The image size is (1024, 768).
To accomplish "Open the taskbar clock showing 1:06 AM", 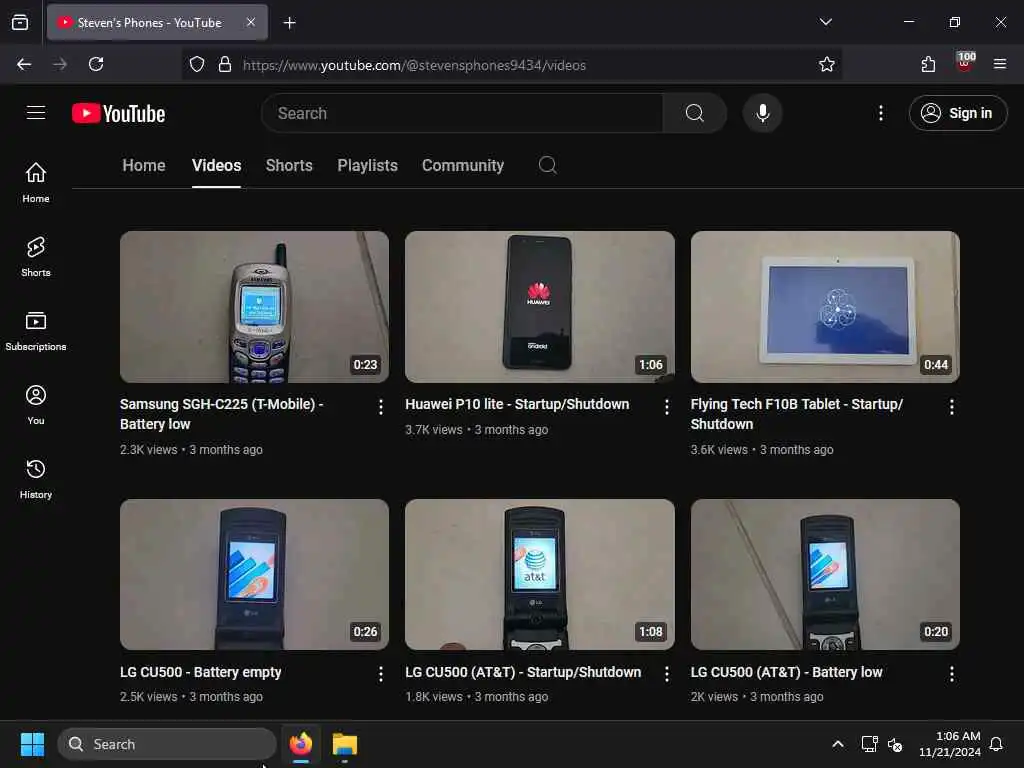I will point(950,744).
